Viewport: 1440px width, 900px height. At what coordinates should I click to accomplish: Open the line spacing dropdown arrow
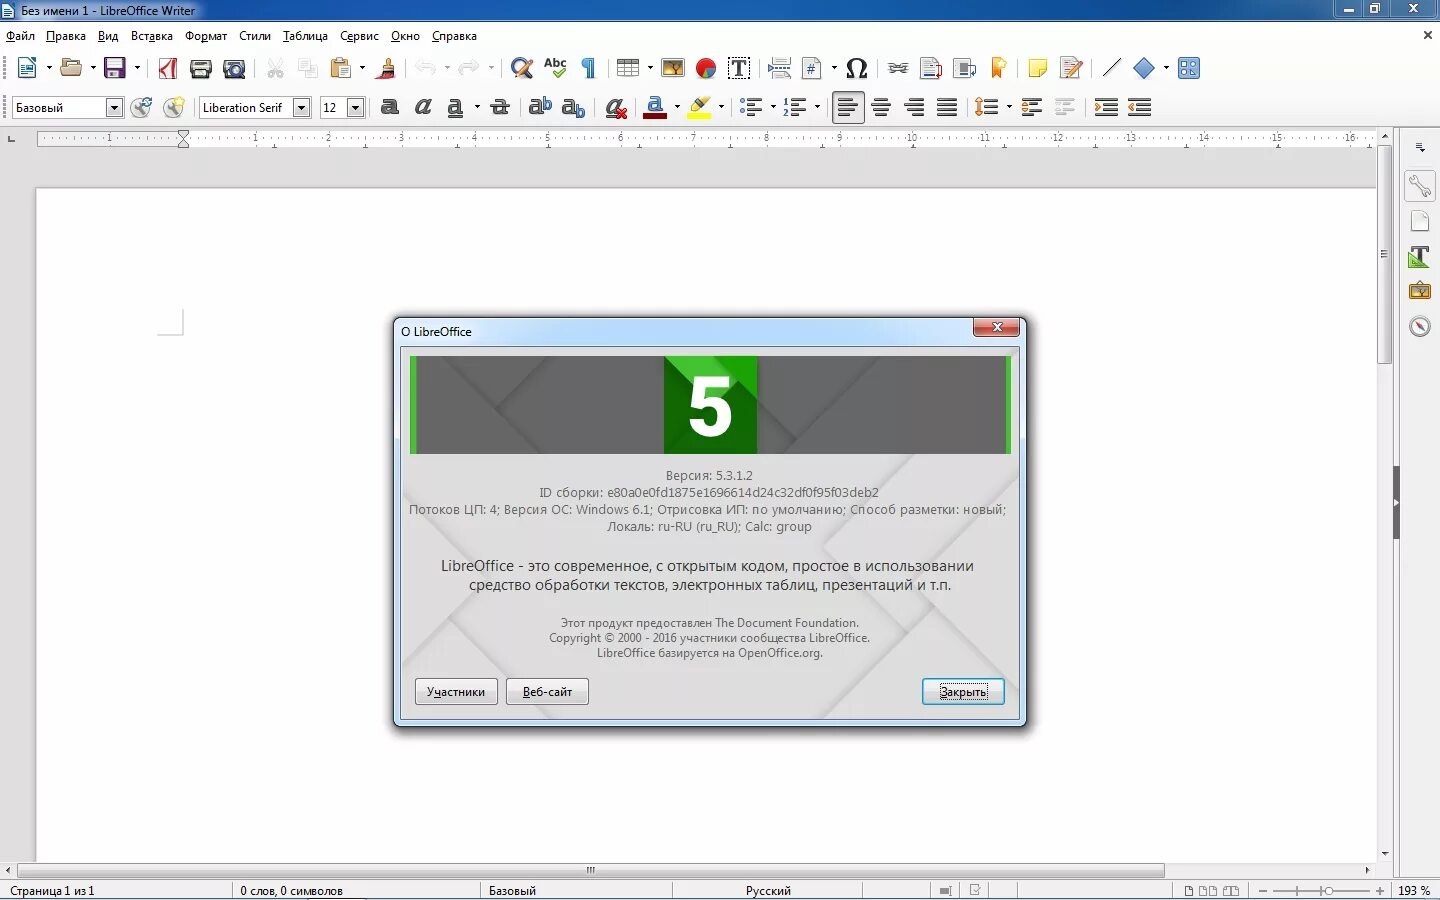[x=1009, y=107]
